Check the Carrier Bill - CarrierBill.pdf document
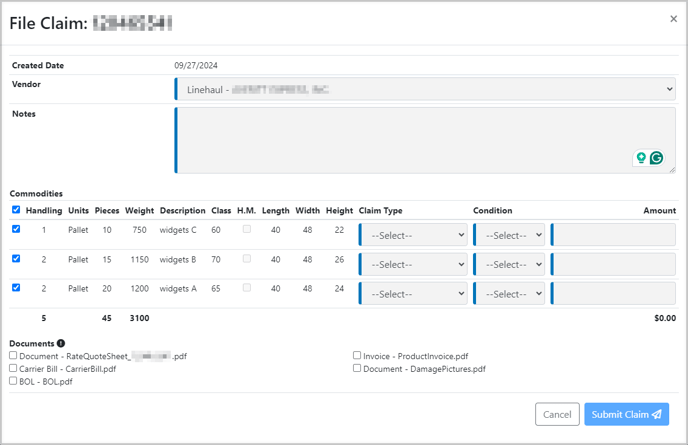 [14, 368]
